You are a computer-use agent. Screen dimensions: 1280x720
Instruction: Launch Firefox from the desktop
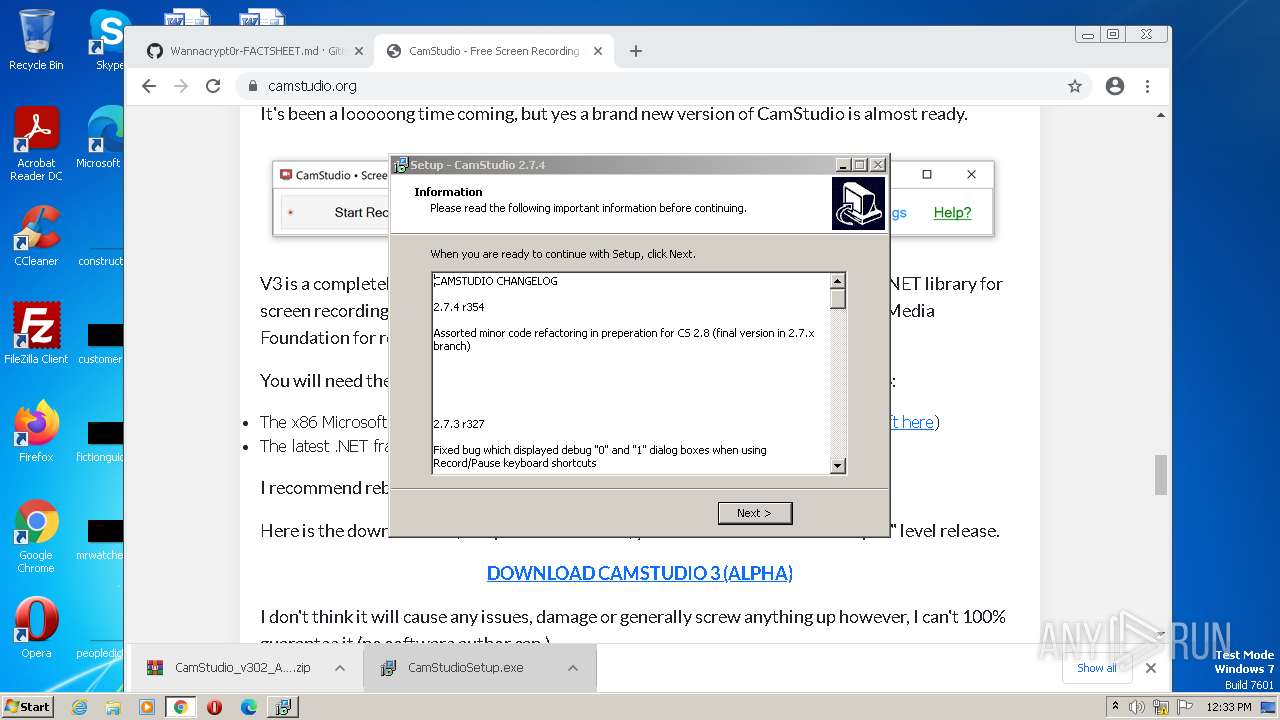pyautogui.click(x=36, y=432)
